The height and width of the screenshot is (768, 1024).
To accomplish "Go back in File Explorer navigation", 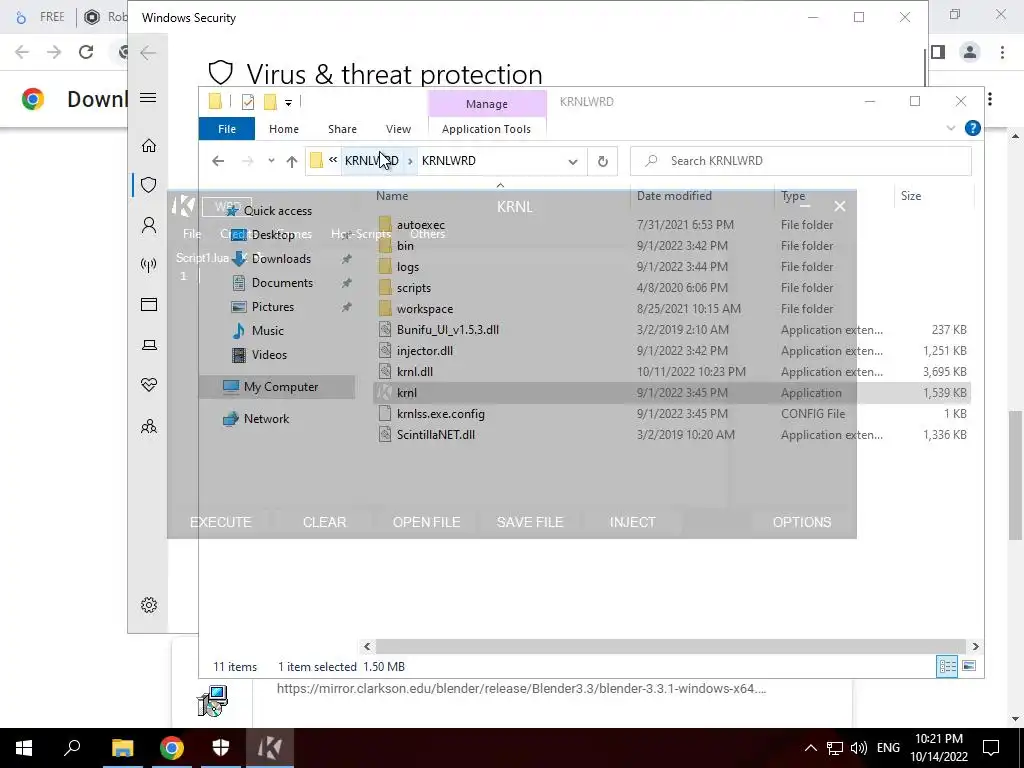I will click(x=218, y=161).
